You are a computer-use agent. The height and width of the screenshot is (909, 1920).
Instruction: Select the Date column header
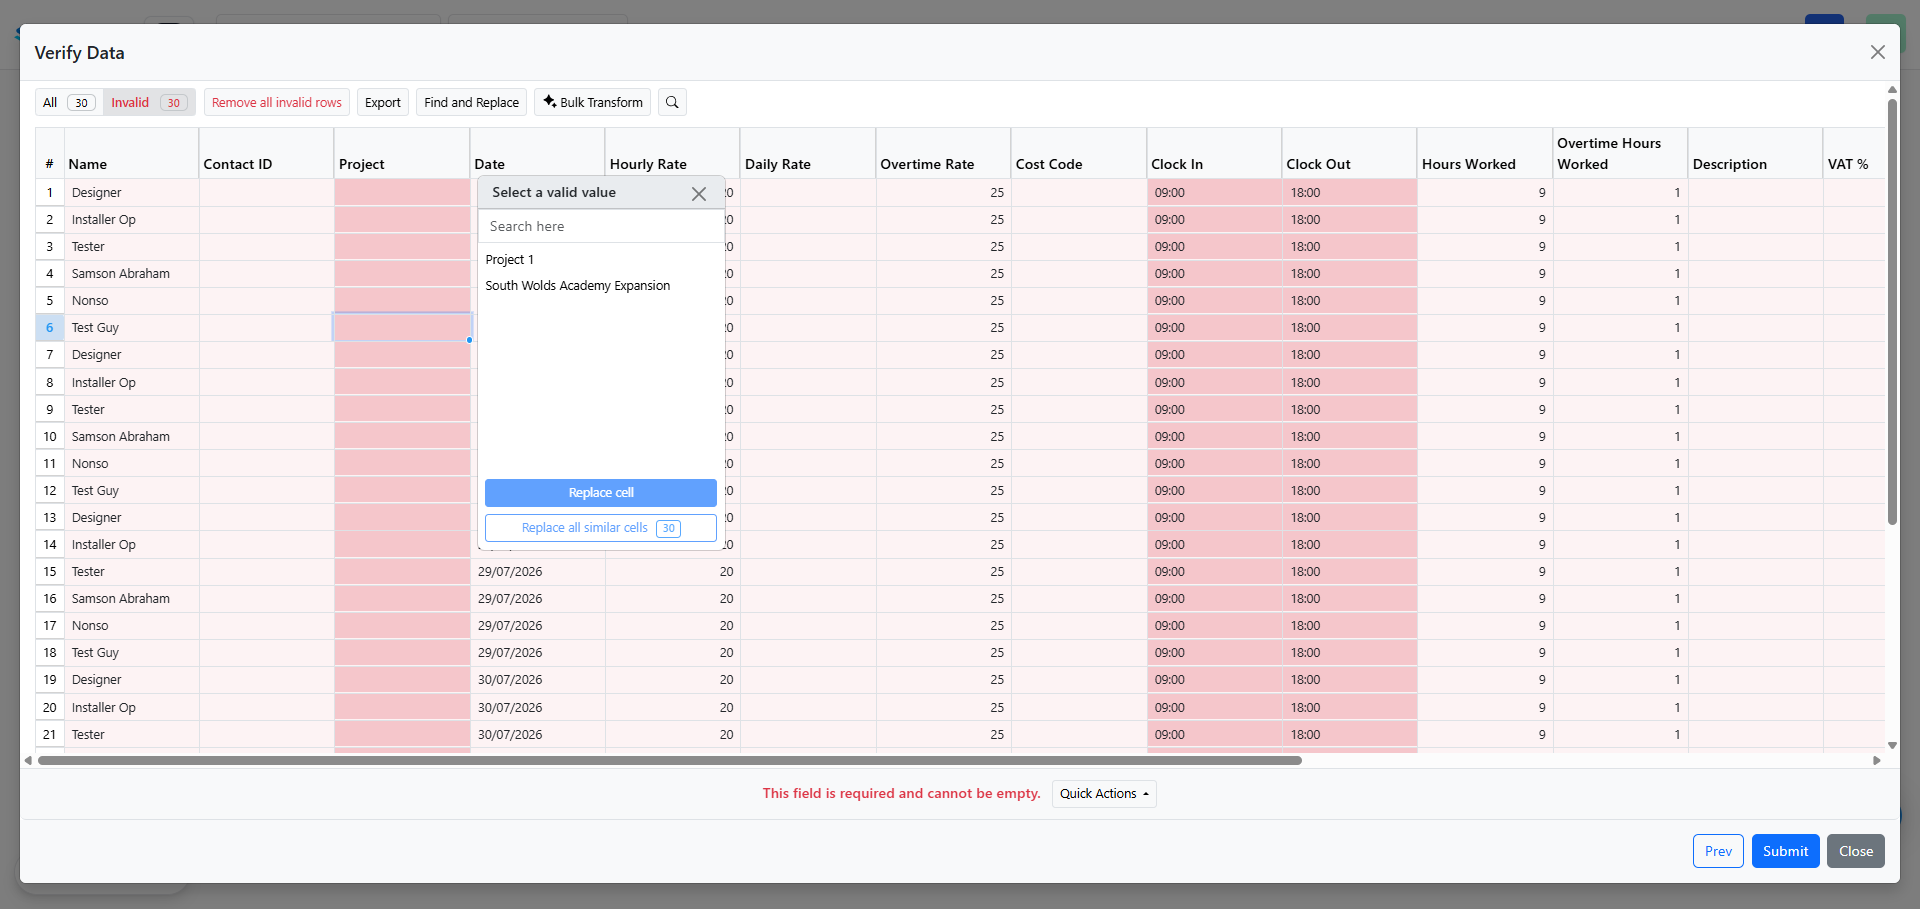(x=537, y=154)
